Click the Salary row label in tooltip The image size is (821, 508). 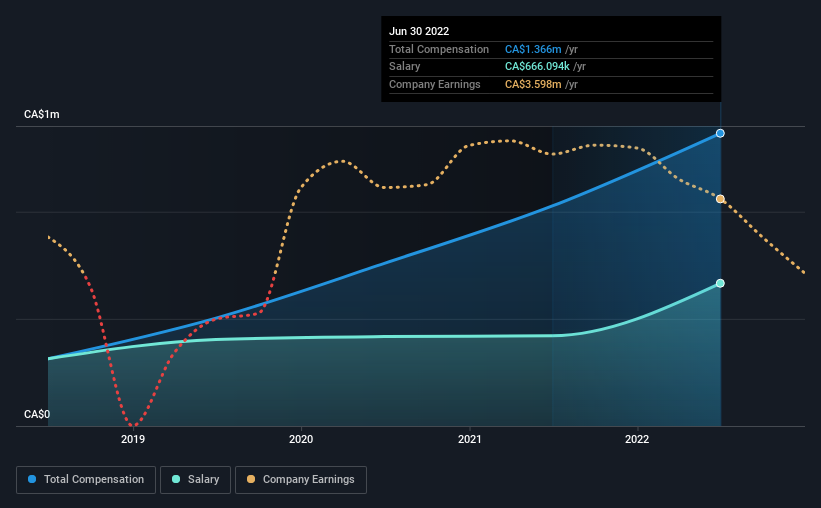coord(404,67)
